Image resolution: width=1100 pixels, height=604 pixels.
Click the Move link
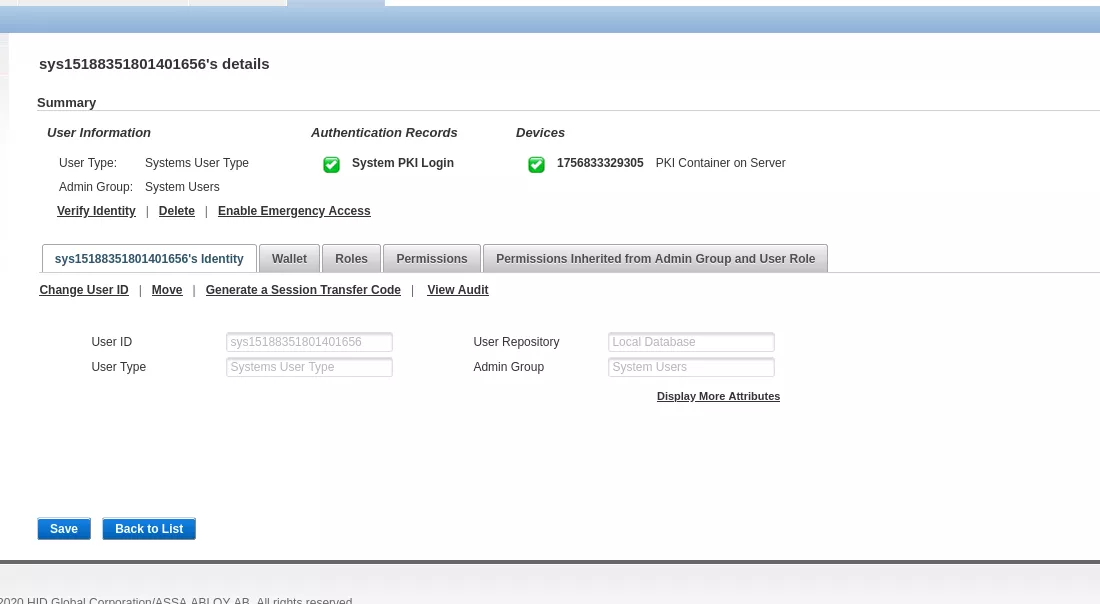point(167,290)
